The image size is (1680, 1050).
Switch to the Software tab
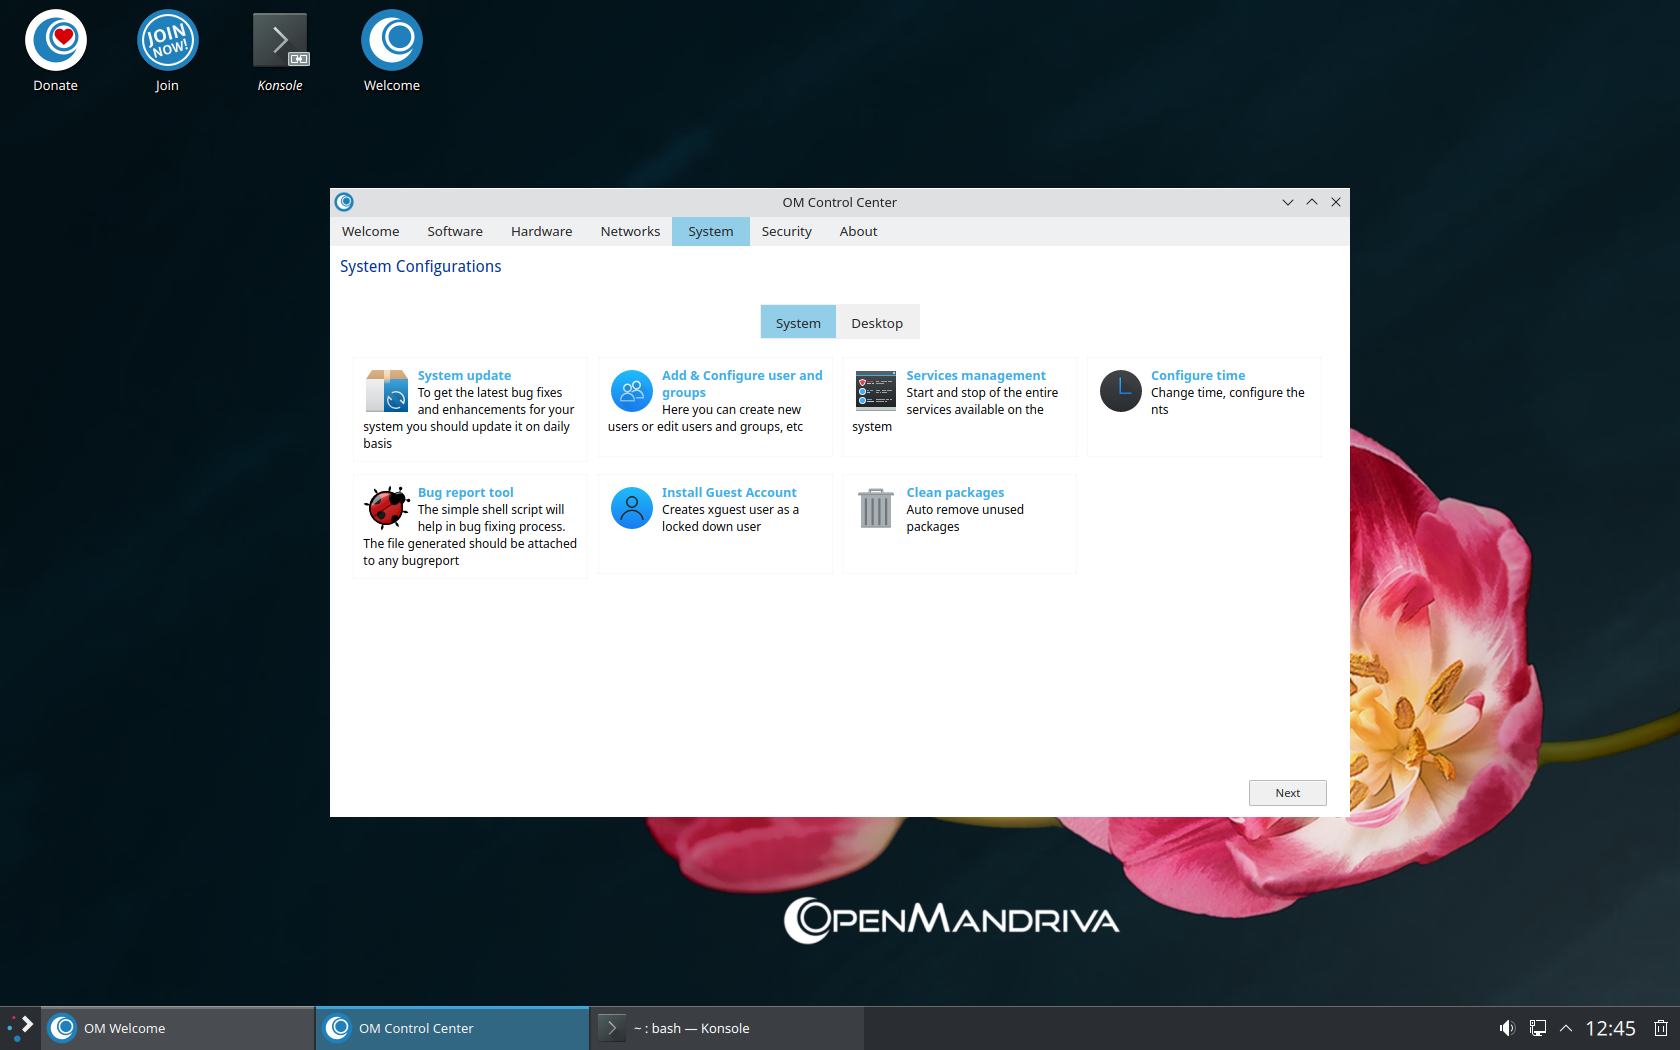click(455, 231)
